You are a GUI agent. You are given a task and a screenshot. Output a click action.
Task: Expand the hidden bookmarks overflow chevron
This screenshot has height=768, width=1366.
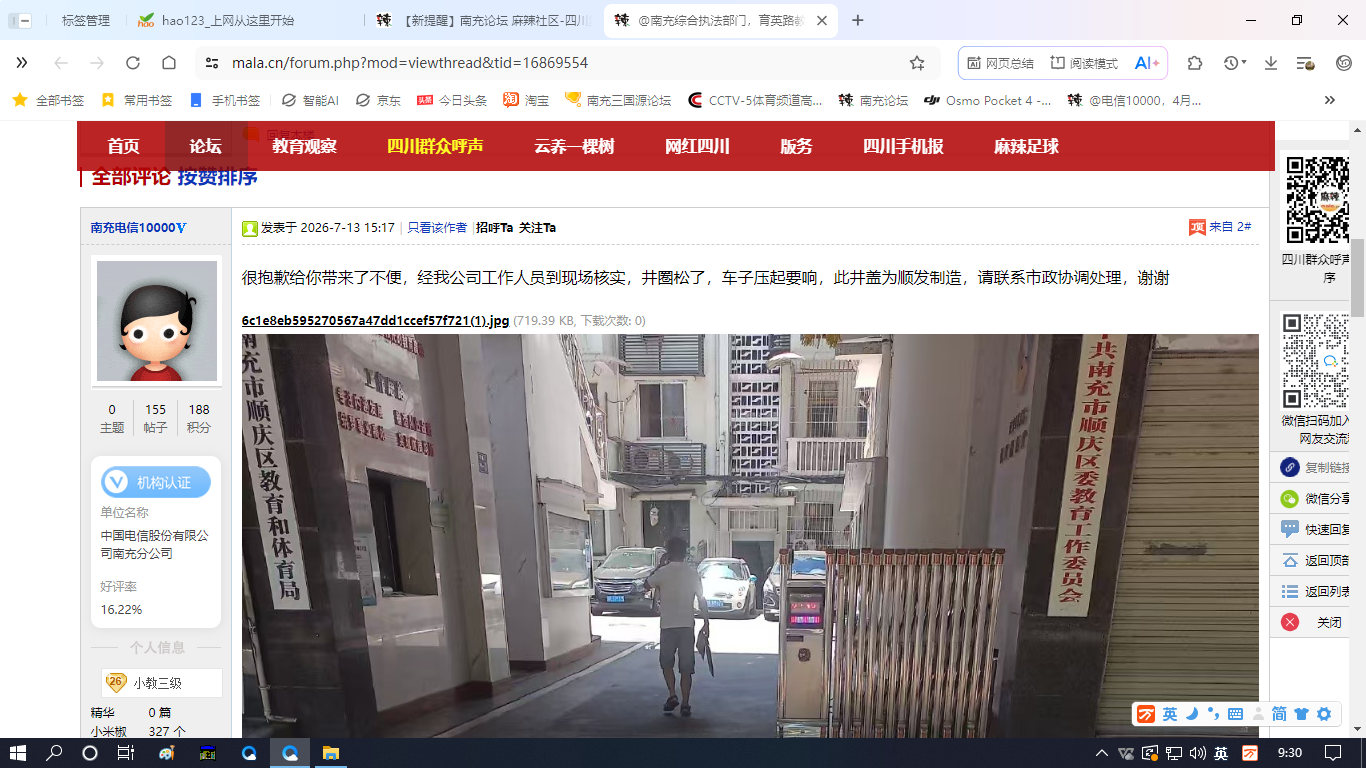coord(1329,100)
